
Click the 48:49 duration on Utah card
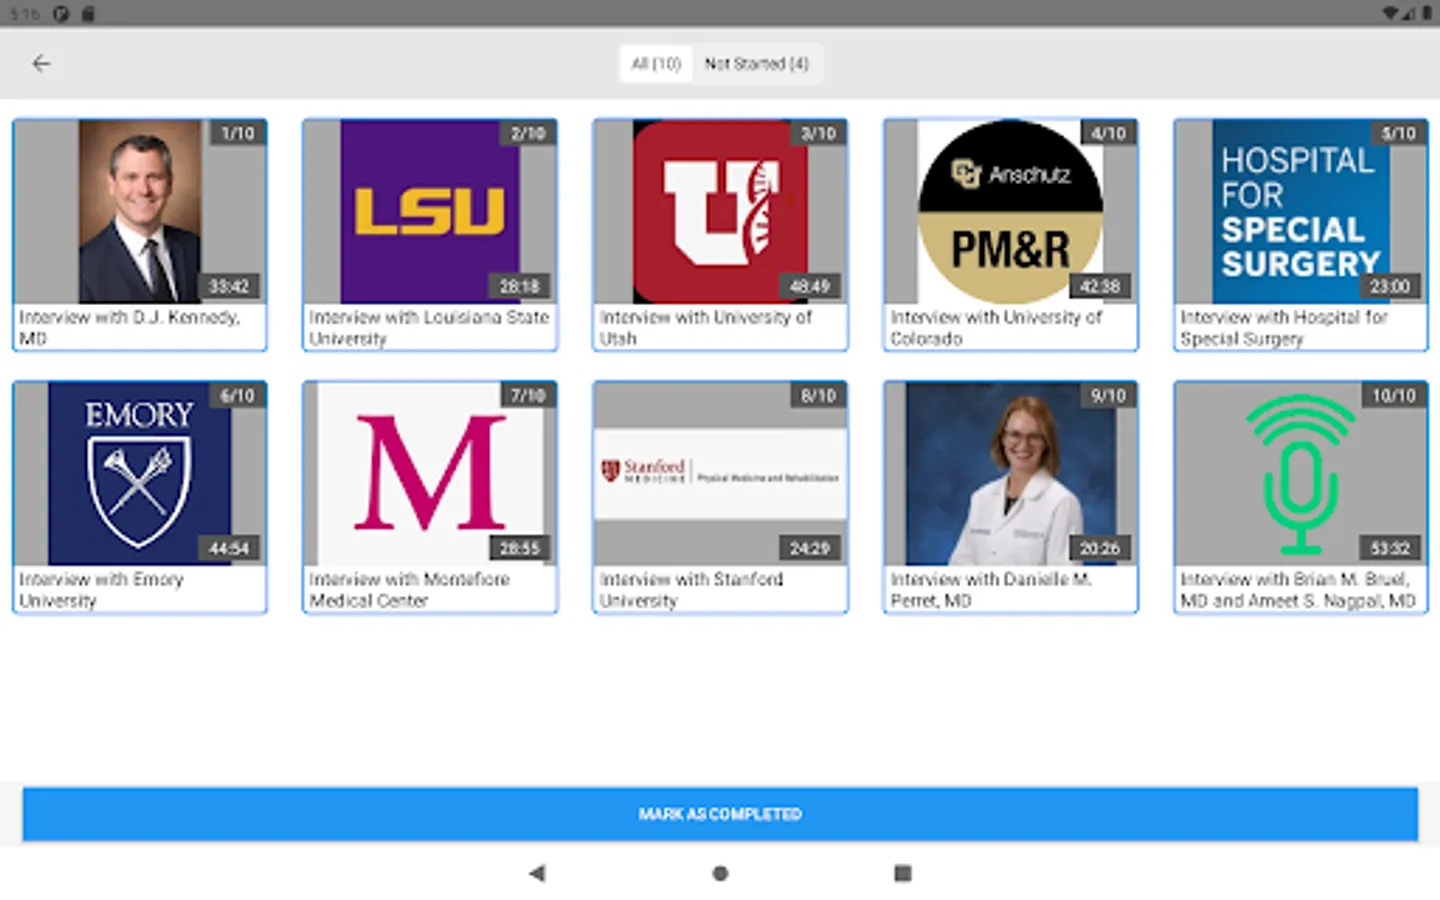[809, 287]
